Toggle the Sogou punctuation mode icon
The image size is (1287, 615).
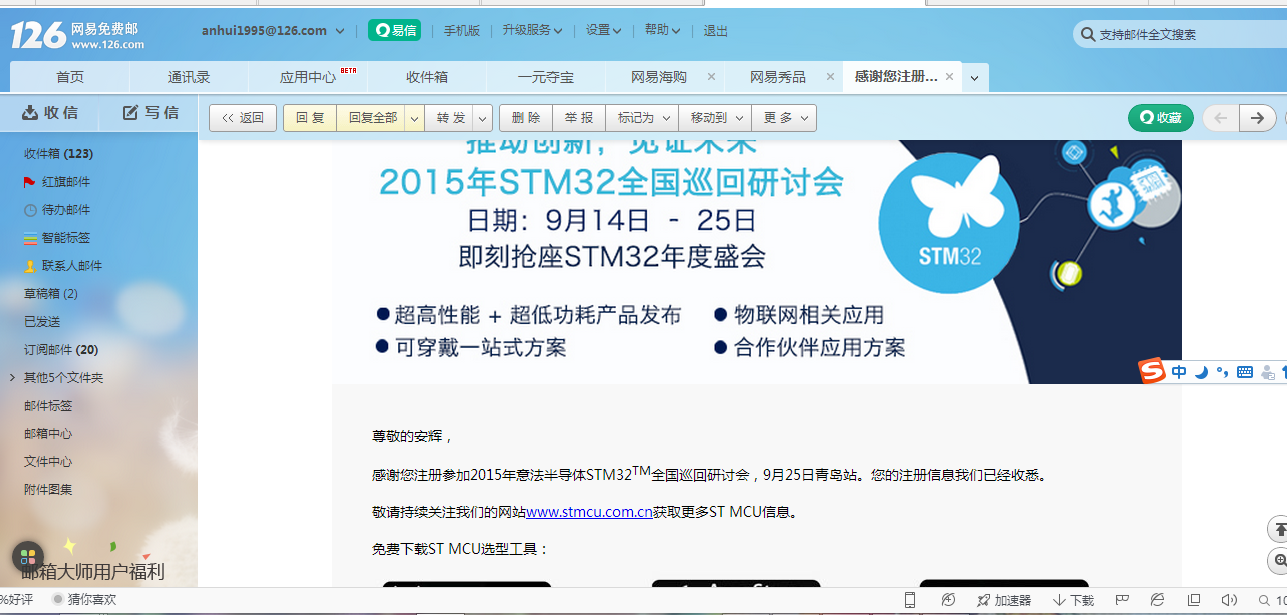point(1222,372)
